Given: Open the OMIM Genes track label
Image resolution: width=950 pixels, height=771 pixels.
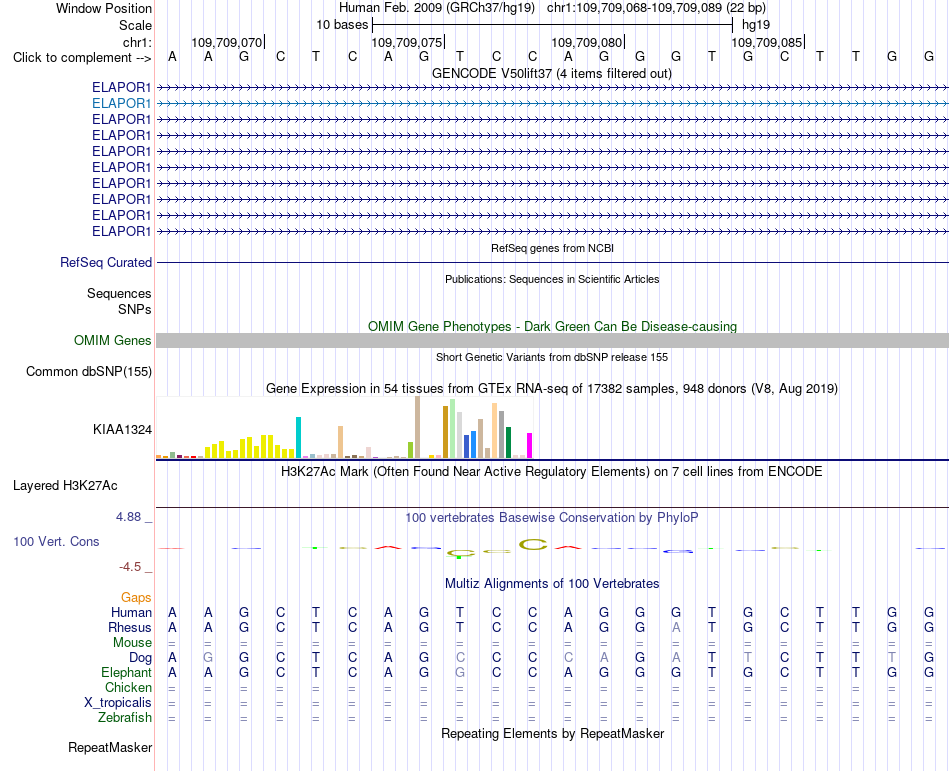Looking at the screenshot, I should point(113,340).
